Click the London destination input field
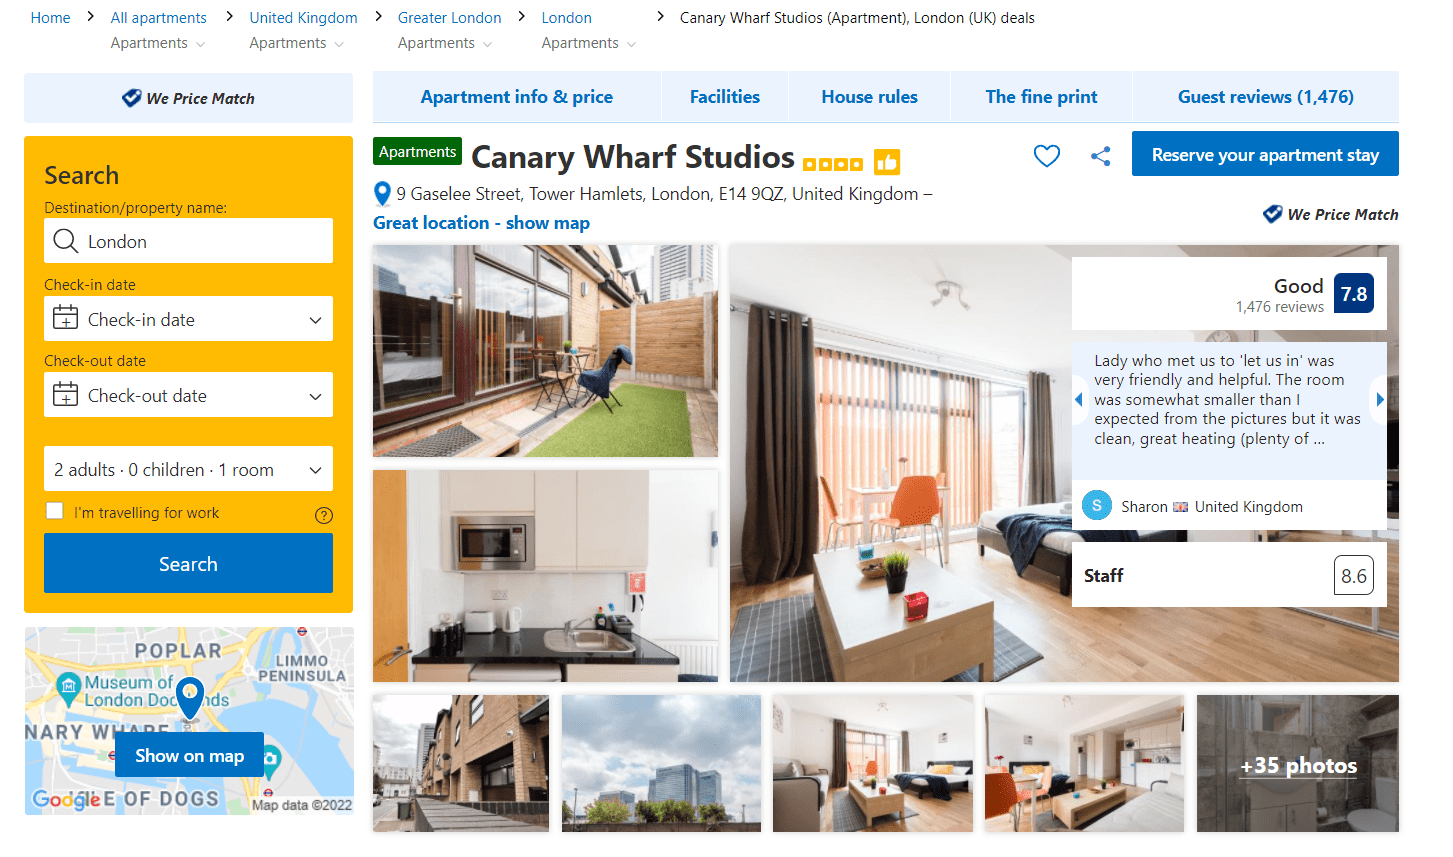Screen dimensions: 1453x857 [188, 241]
